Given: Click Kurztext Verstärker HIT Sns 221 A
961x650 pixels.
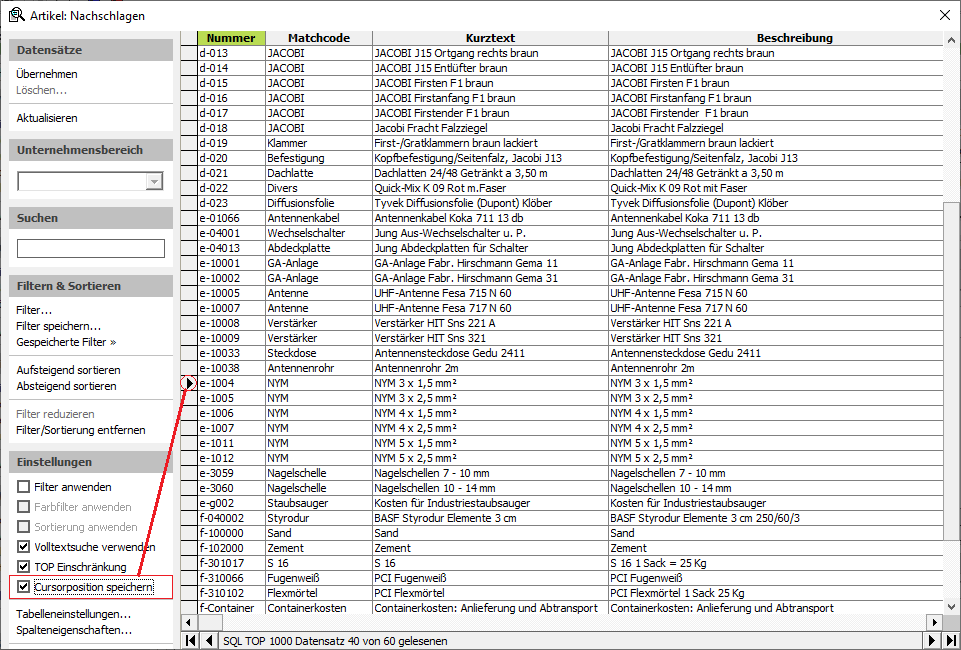Looking at the screenshot, I should [490, 323].
